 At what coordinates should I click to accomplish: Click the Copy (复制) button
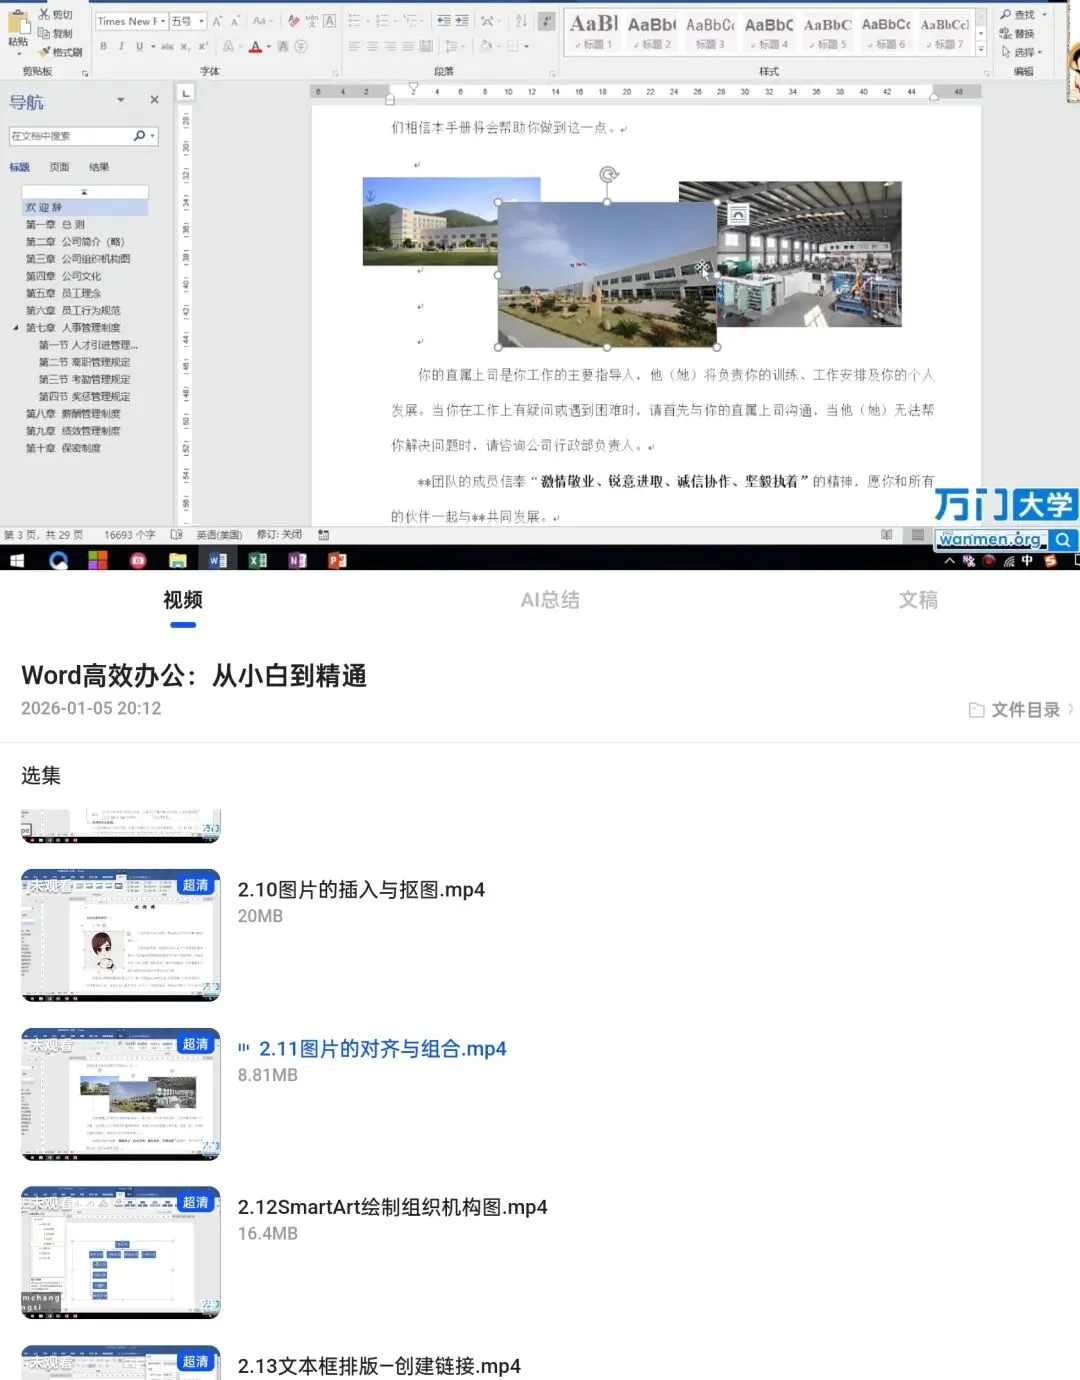pos(55,33)
